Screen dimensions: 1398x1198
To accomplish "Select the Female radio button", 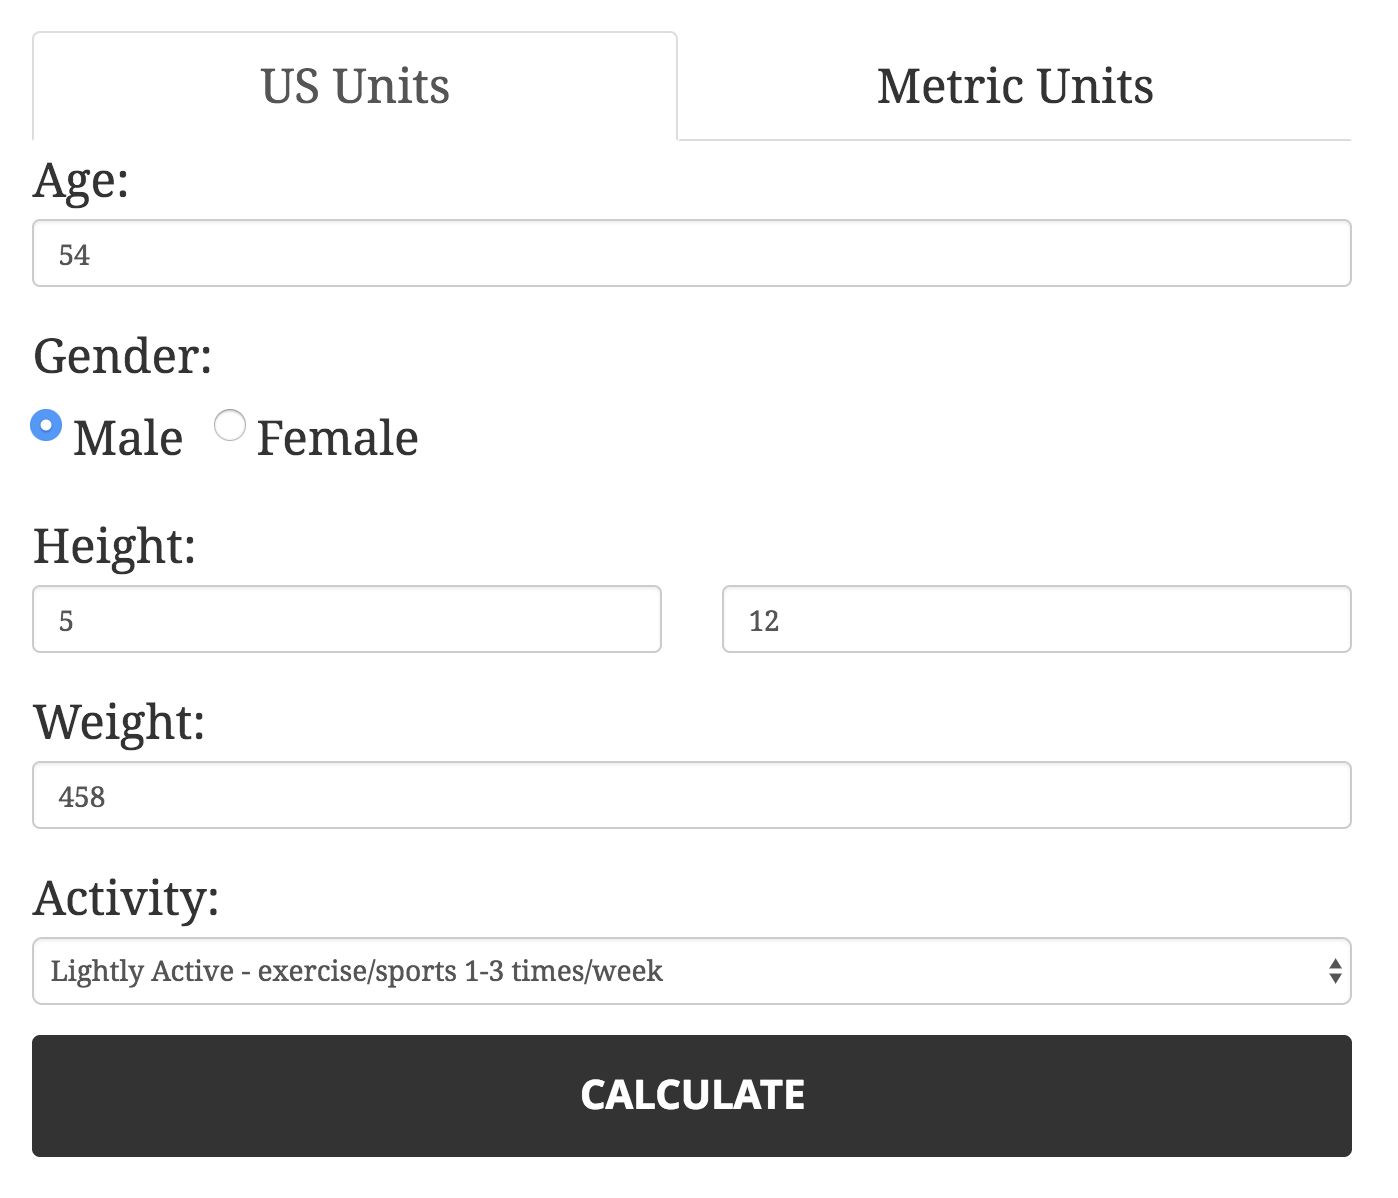I will click(230, 425).
